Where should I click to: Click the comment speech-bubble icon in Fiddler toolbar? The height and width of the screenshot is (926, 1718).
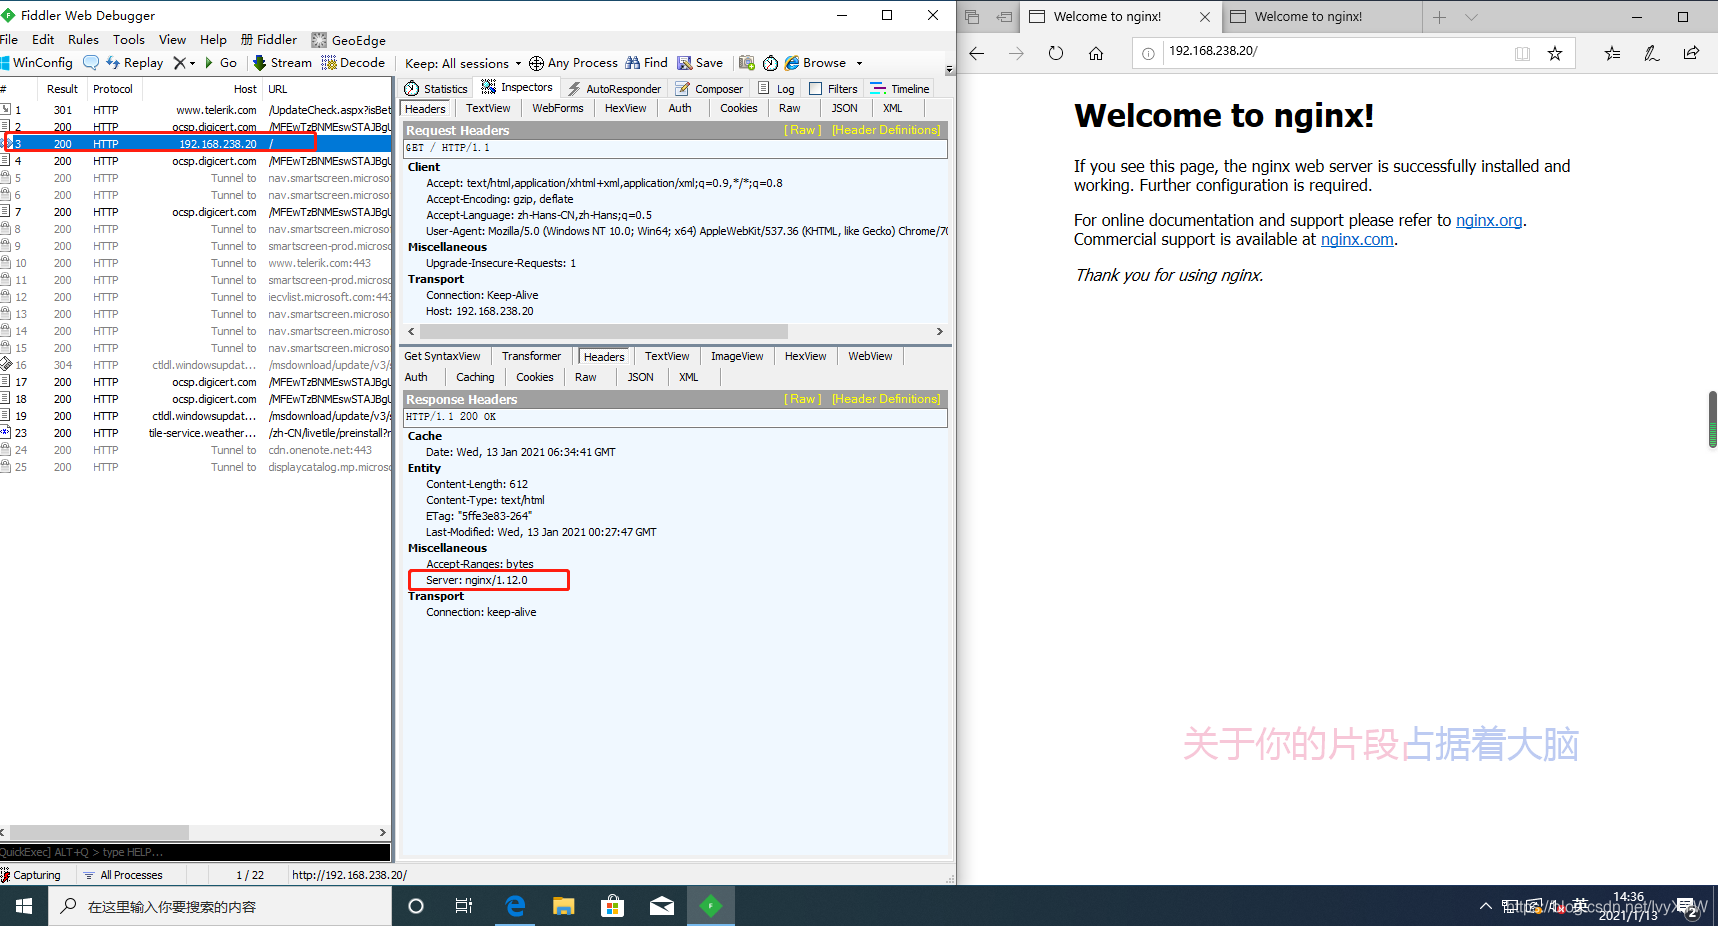[91, 63]
